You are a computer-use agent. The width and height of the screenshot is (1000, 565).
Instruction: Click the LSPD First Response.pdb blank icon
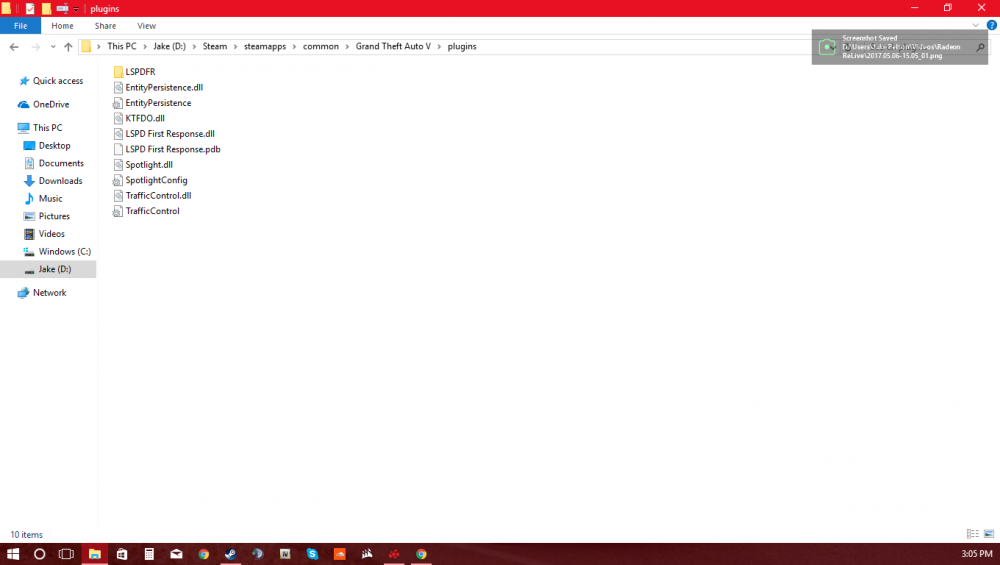[118, 149]
